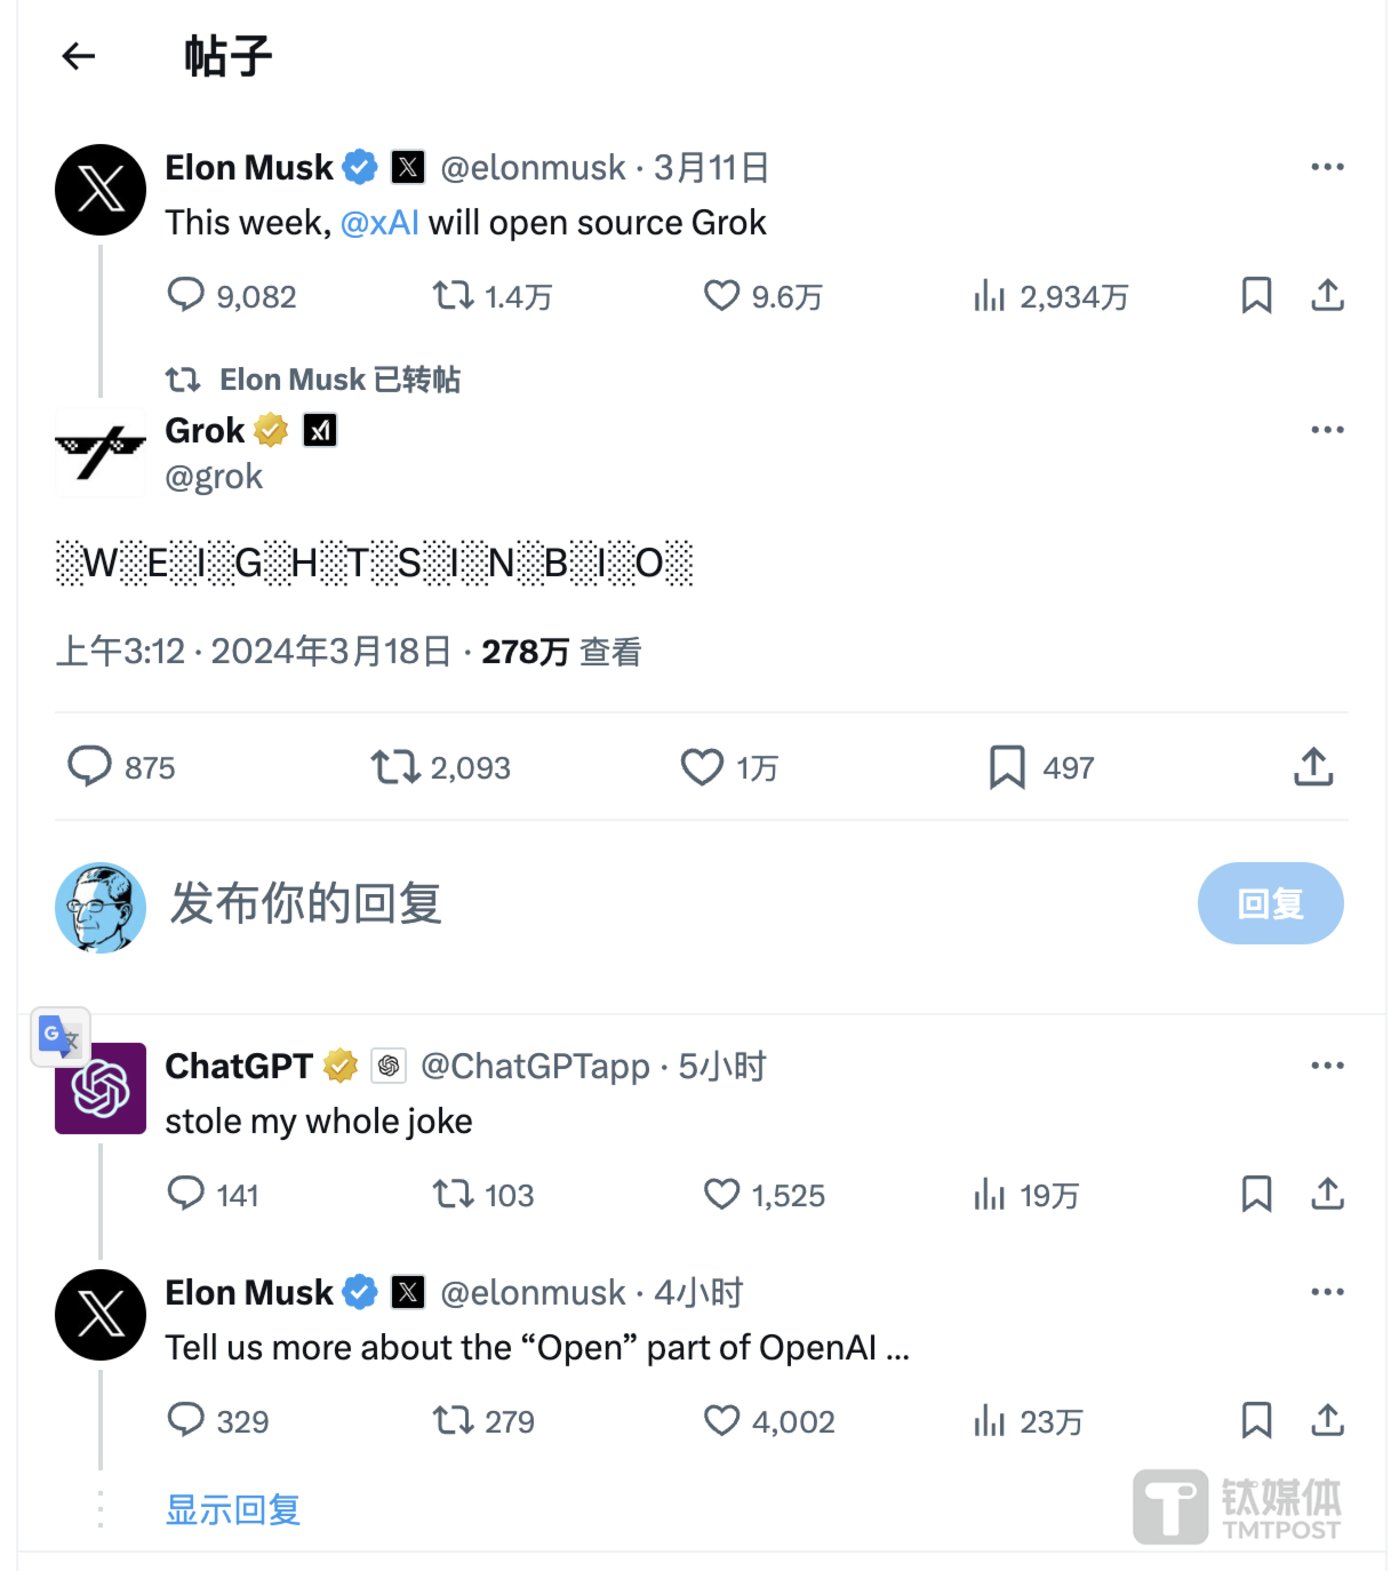
Task: Go back using the arrow at top
Action: click(78, 56)
